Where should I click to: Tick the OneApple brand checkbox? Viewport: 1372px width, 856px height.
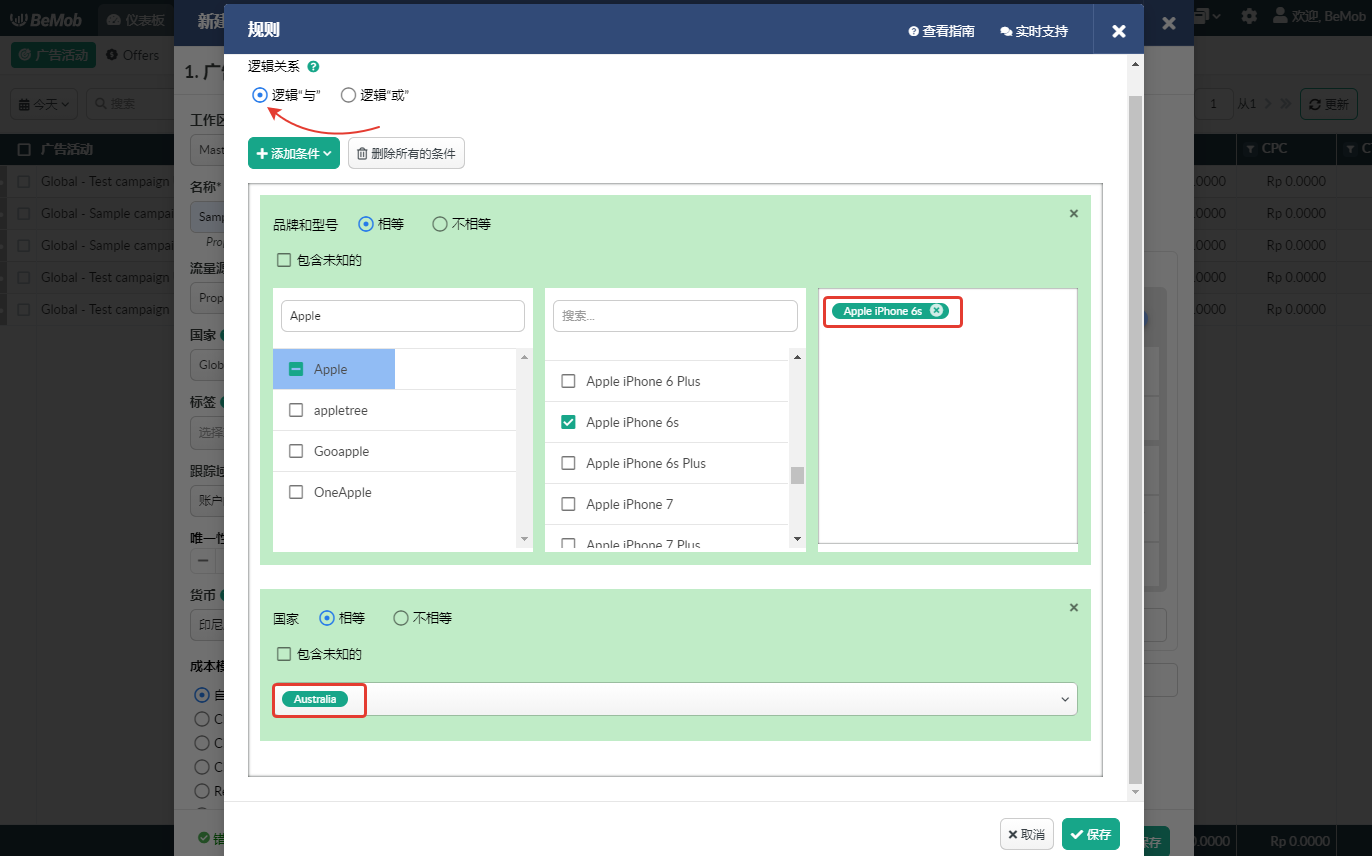point(296,492)
